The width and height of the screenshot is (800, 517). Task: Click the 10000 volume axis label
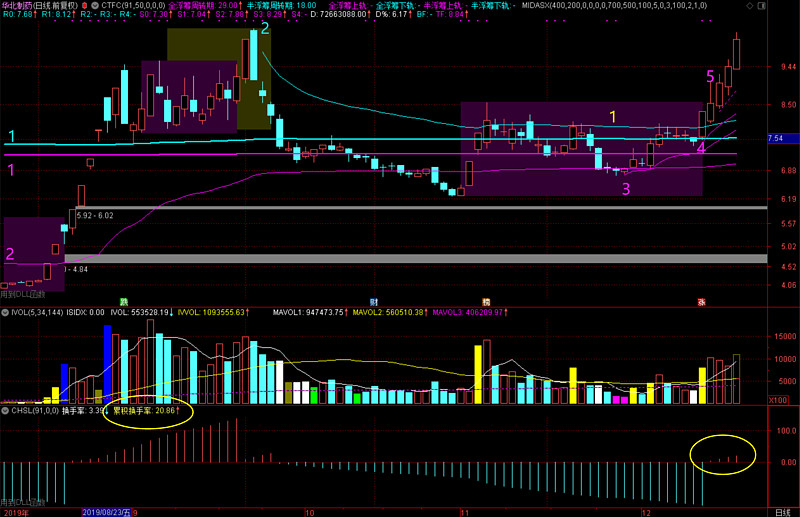[785, 359]
